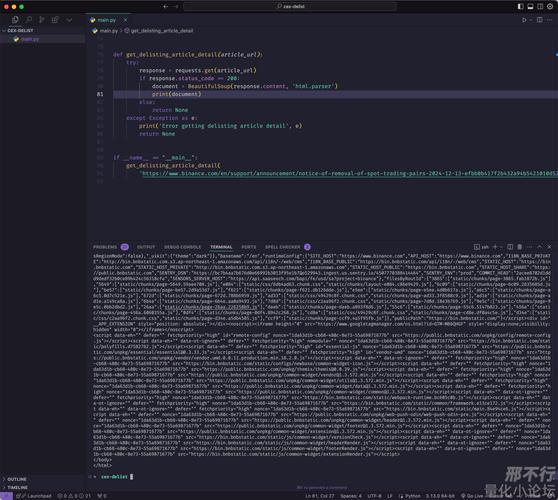Close the bottom panel
This screenshot has height=500, width=558.
coord(549,247)
